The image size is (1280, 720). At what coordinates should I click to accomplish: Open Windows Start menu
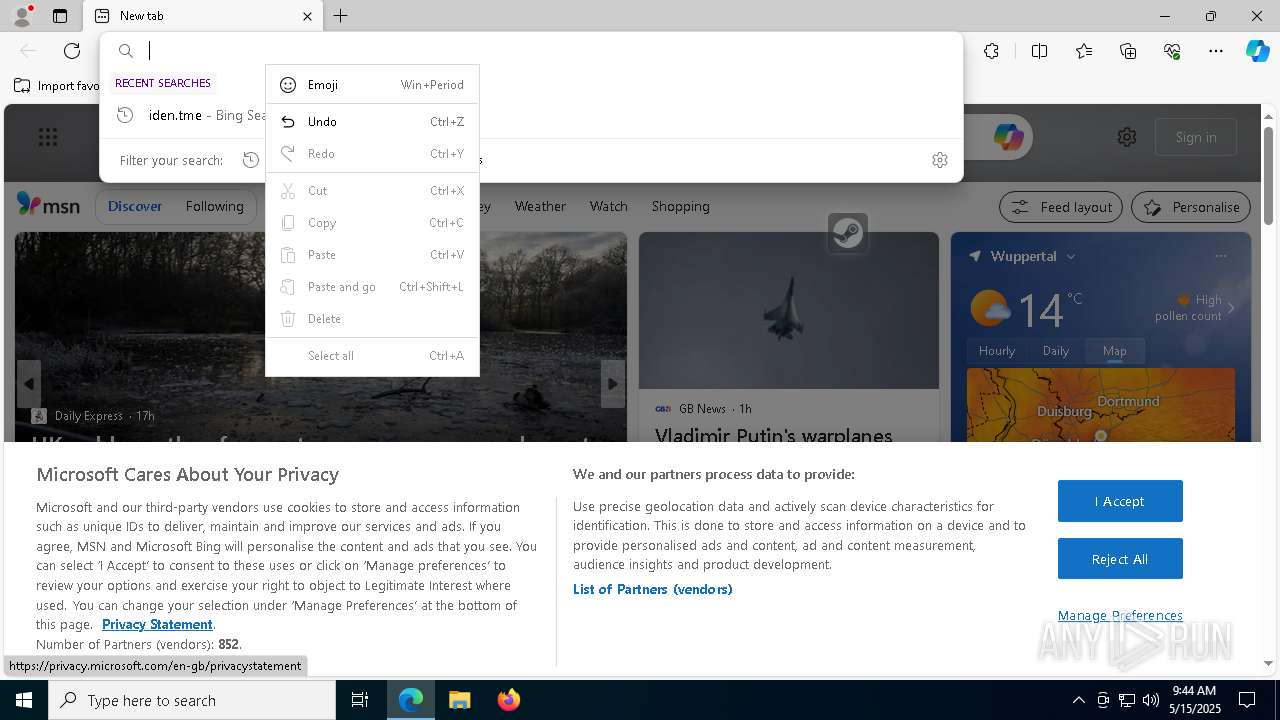(x=24, y=700)
